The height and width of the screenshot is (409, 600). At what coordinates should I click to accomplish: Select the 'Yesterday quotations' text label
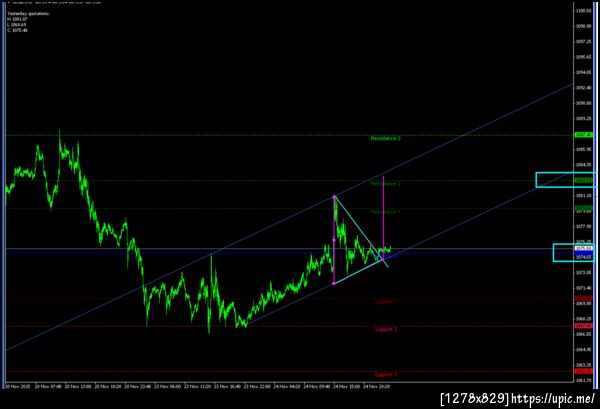[x=28, y=14]
